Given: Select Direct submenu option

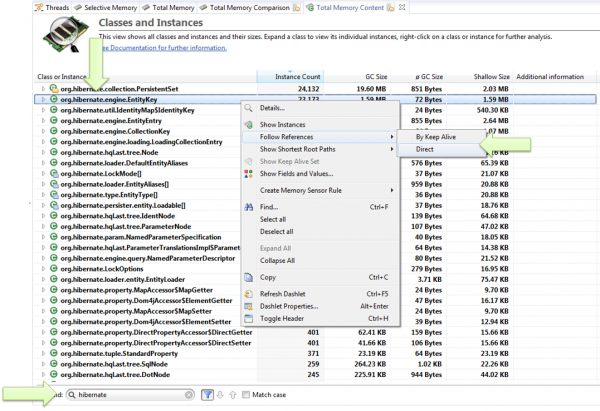Looking at the screenshot, I should tap(442, 149).
